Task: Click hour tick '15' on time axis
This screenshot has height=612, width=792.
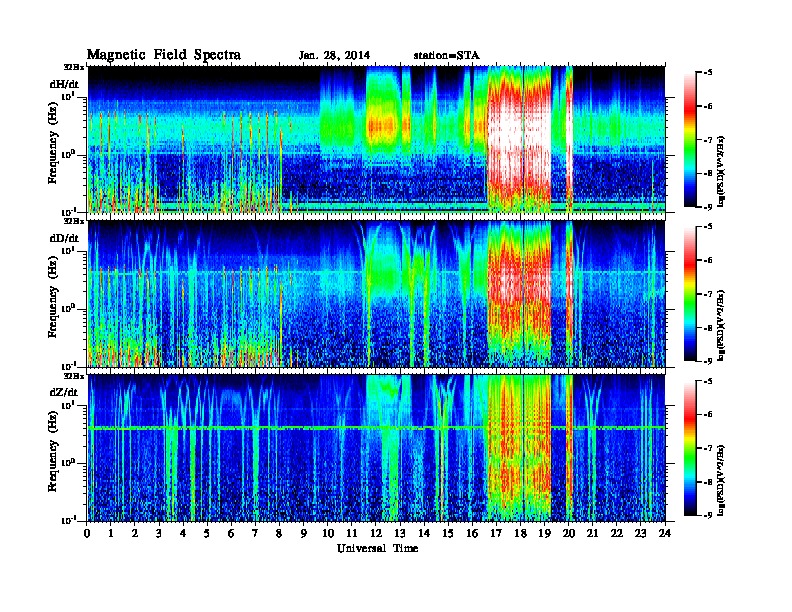Action: pos(448,534)
